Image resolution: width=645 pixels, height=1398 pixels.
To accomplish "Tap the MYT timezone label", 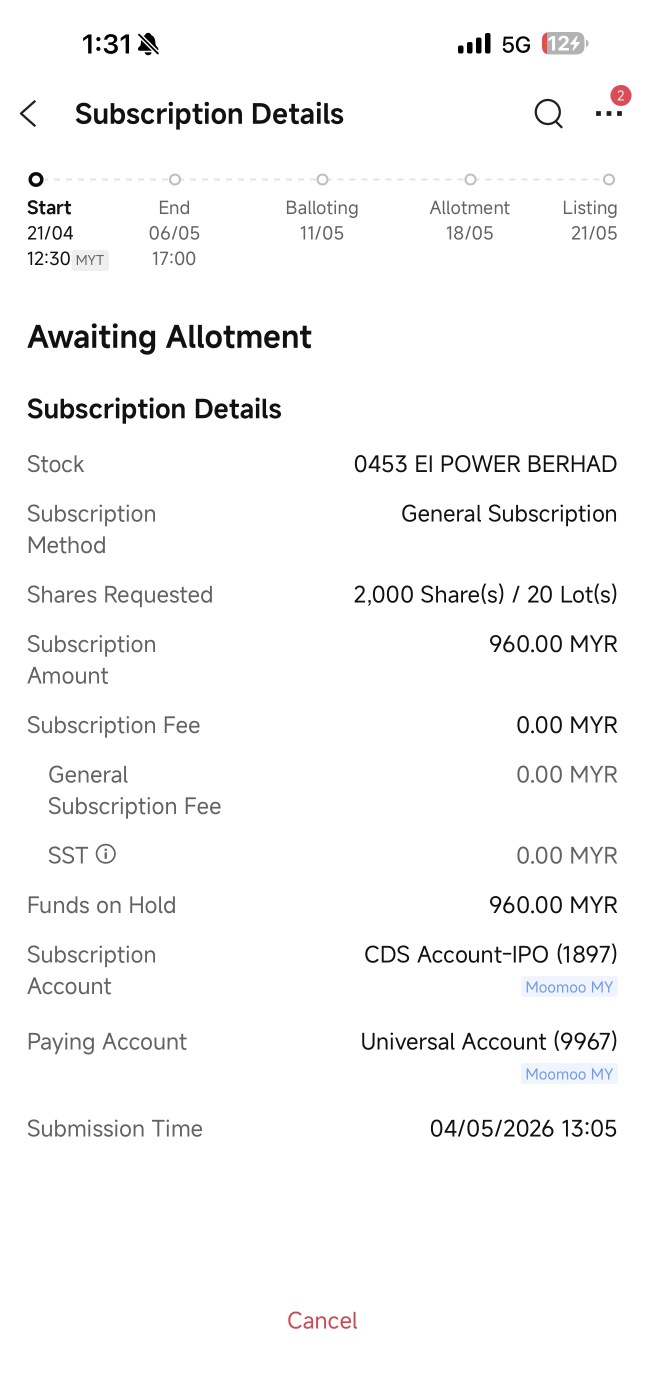I will point(90,260).
